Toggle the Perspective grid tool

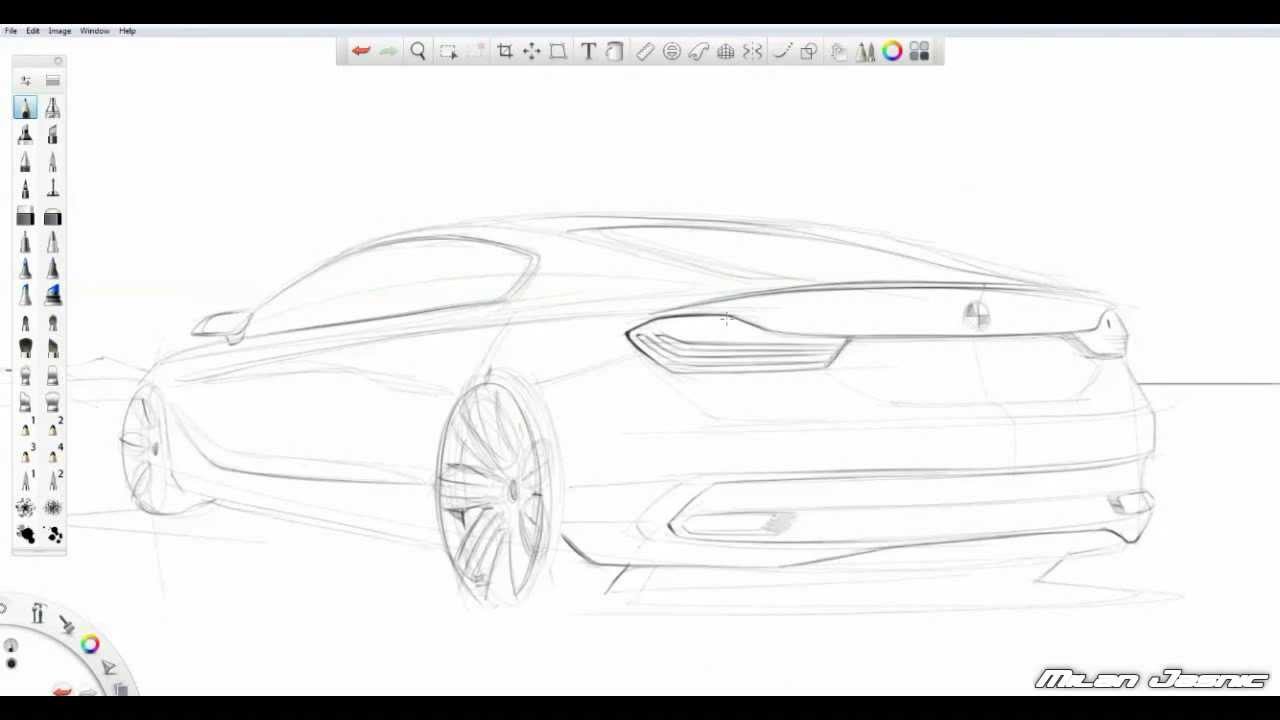coord(726,51)
